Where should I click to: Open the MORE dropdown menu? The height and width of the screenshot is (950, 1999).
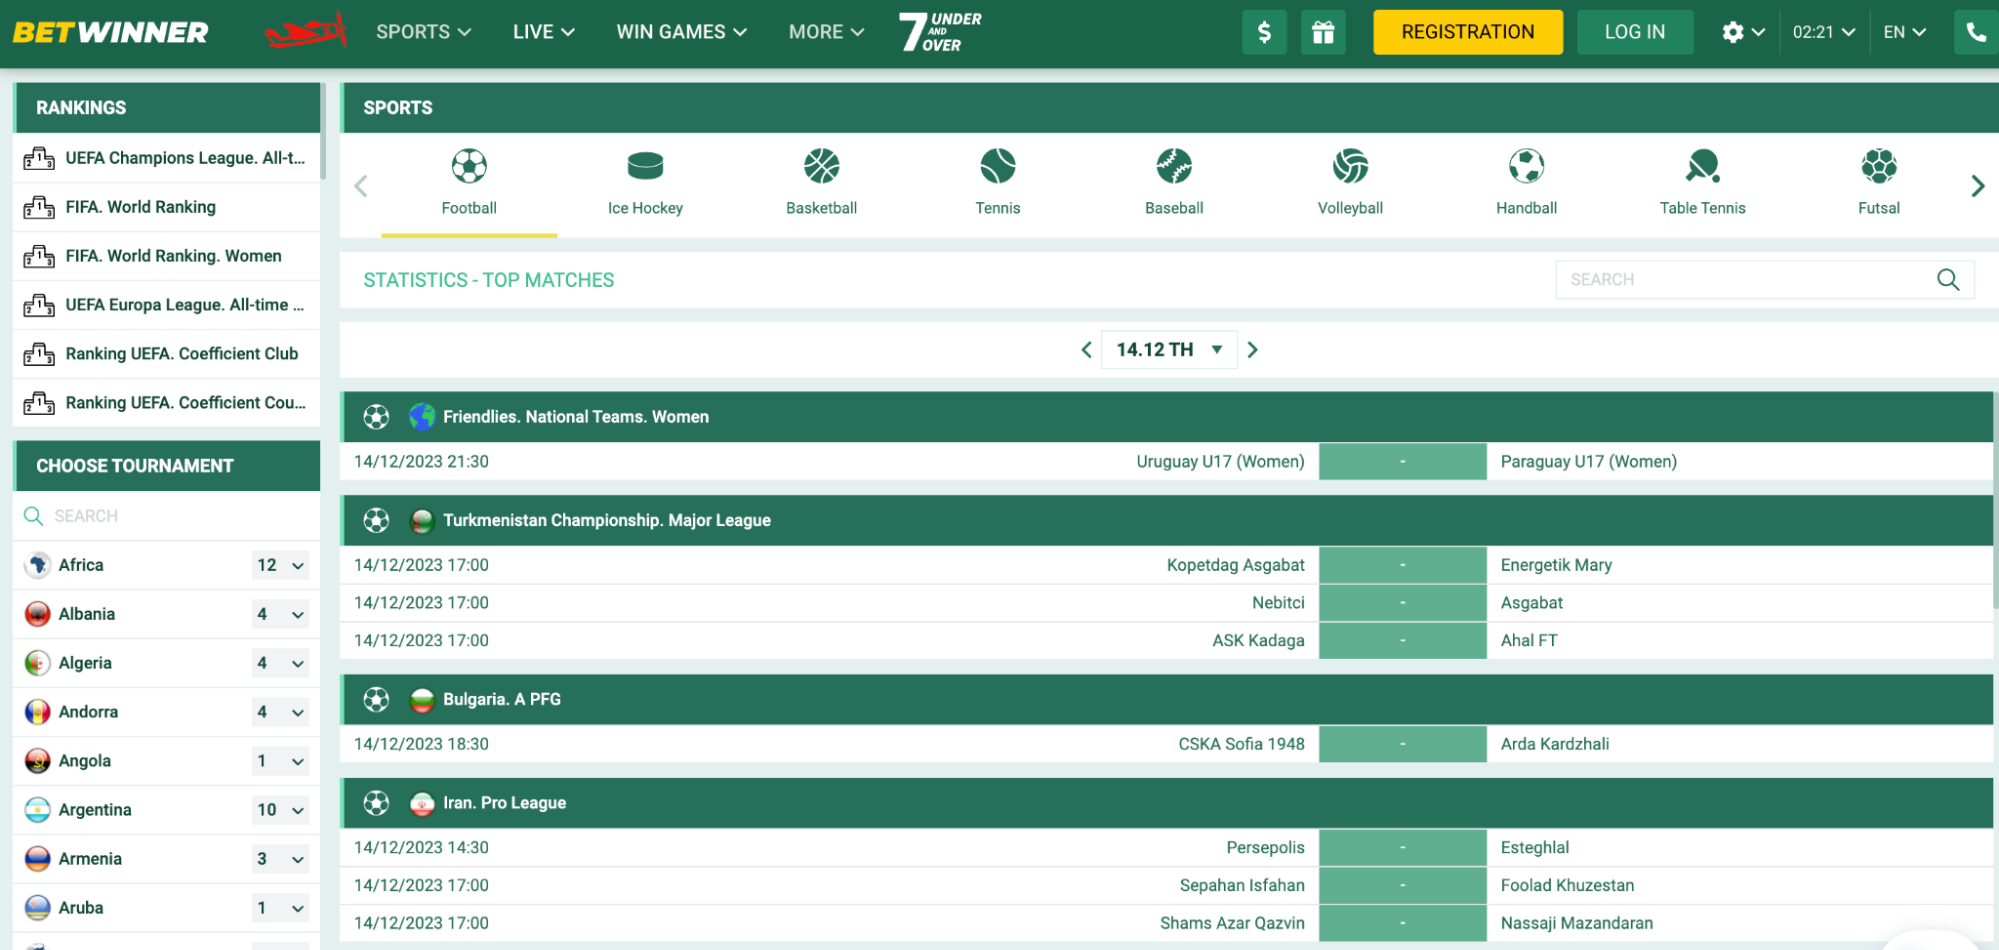826,32
